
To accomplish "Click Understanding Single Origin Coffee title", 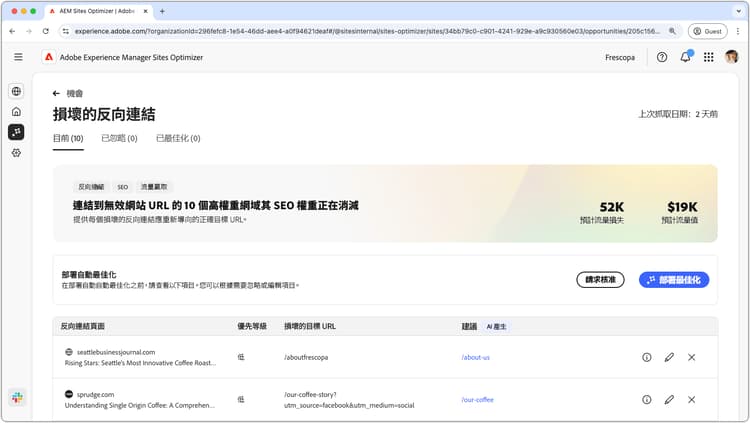I will tap(140, 405).
